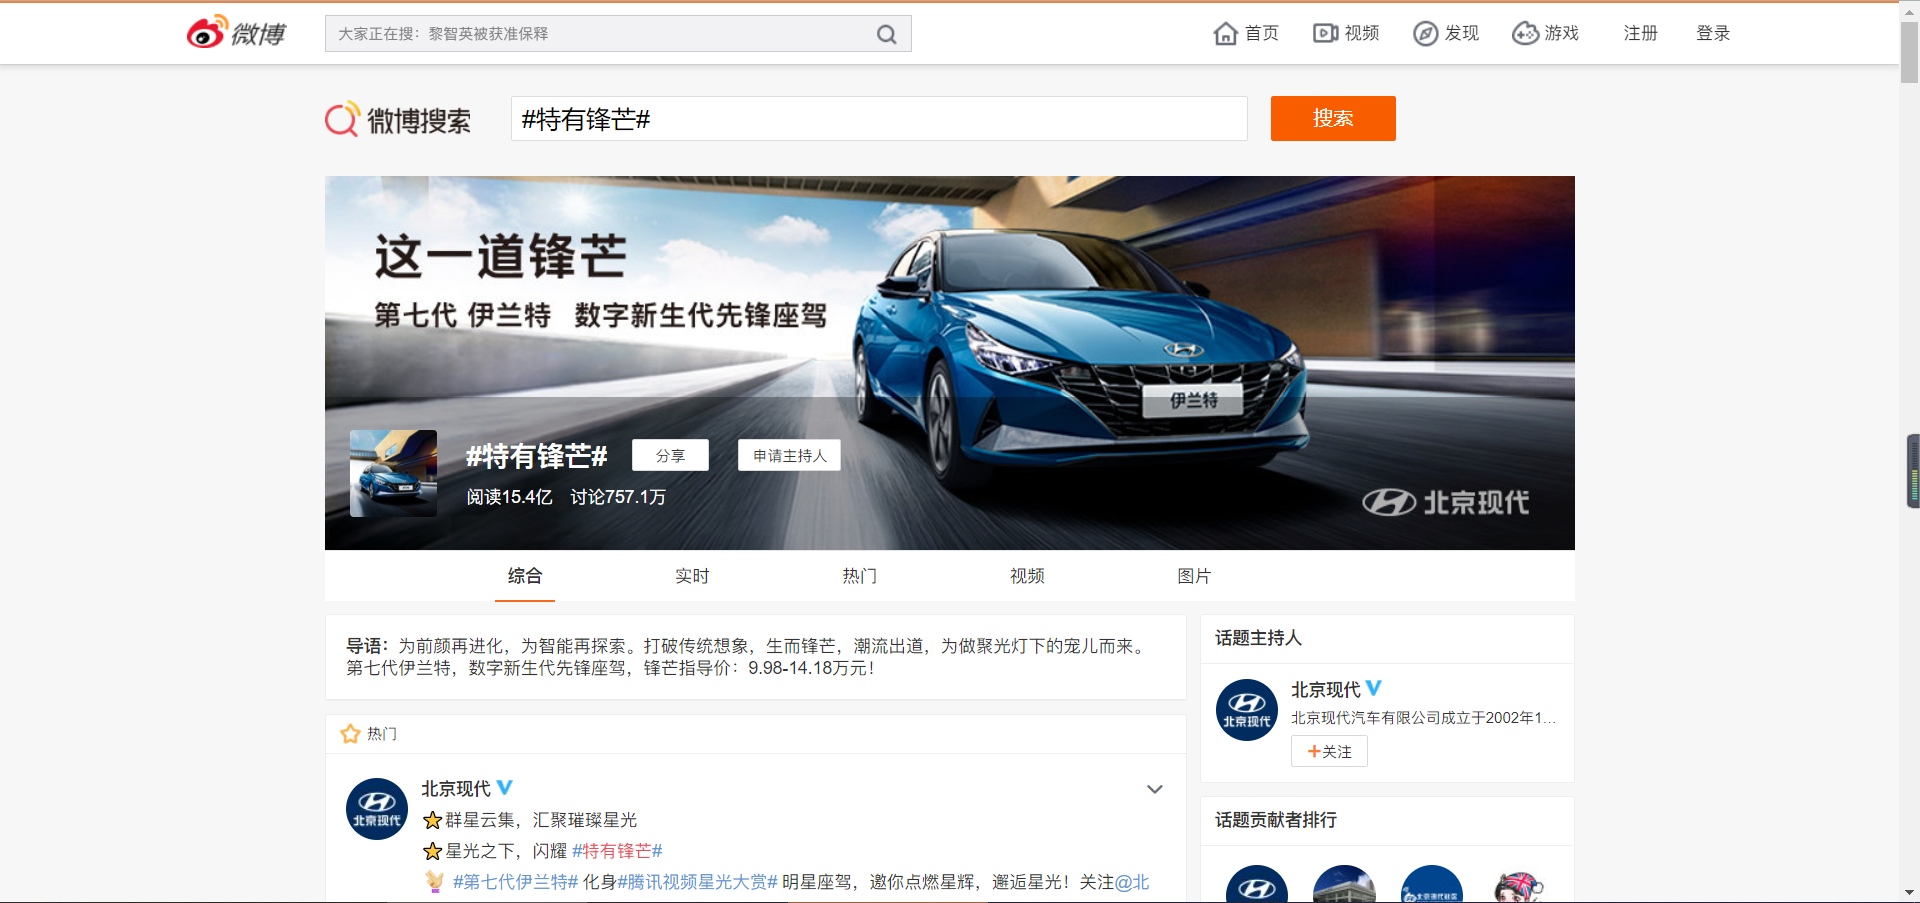Click the orange 搜索 button
This screenshot has height=903, width=1920.
(1333, 118)
